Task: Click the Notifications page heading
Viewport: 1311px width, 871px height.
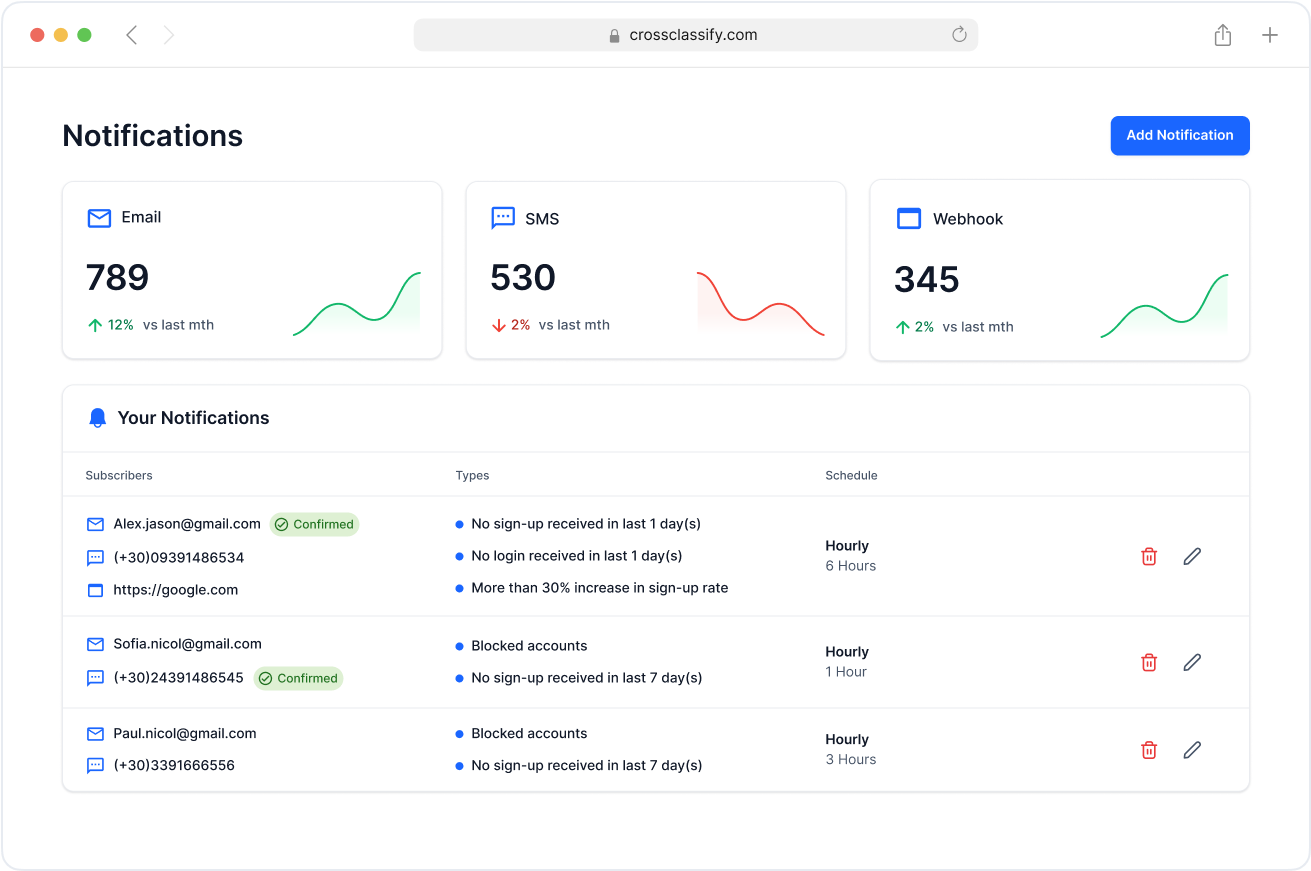Action: click(x=153, y=136)
